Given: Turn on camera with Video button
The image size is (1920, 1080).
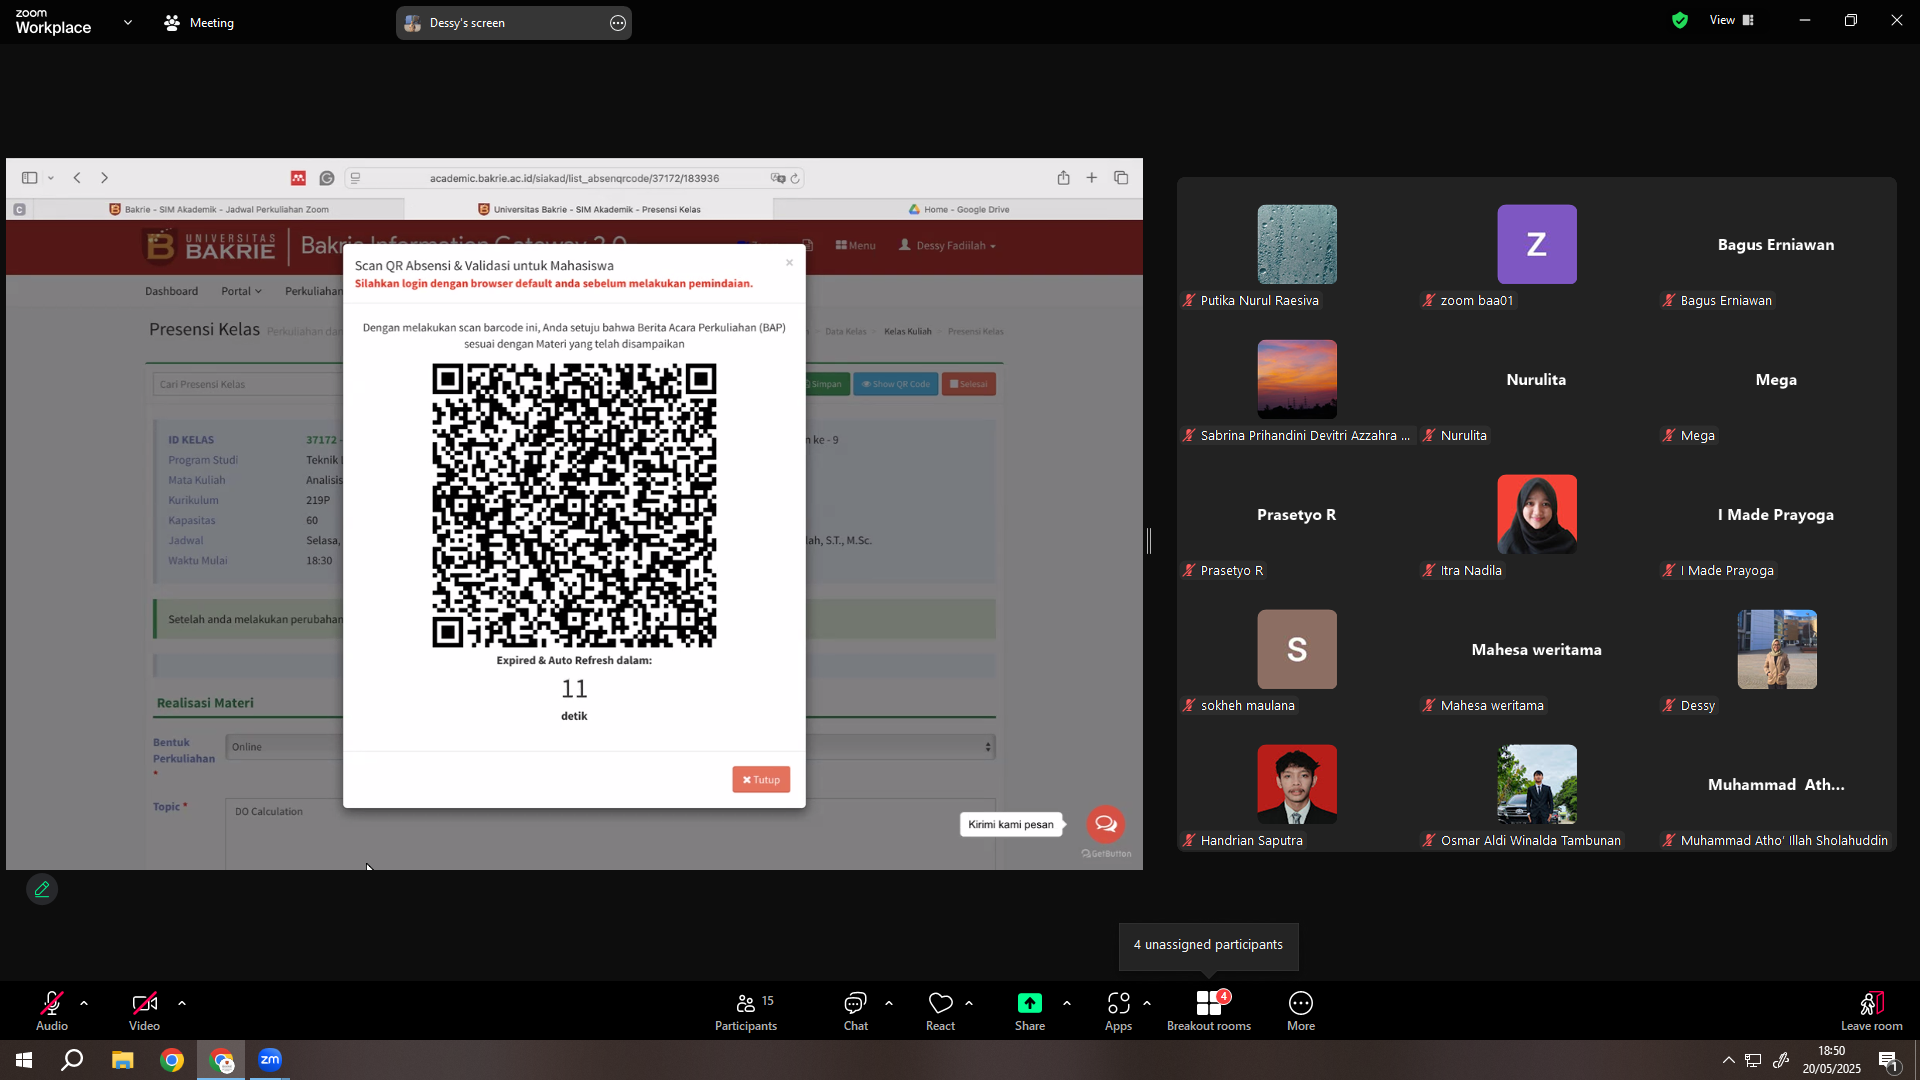Looking at the screenshot, I should click(x=144, y=1010).
